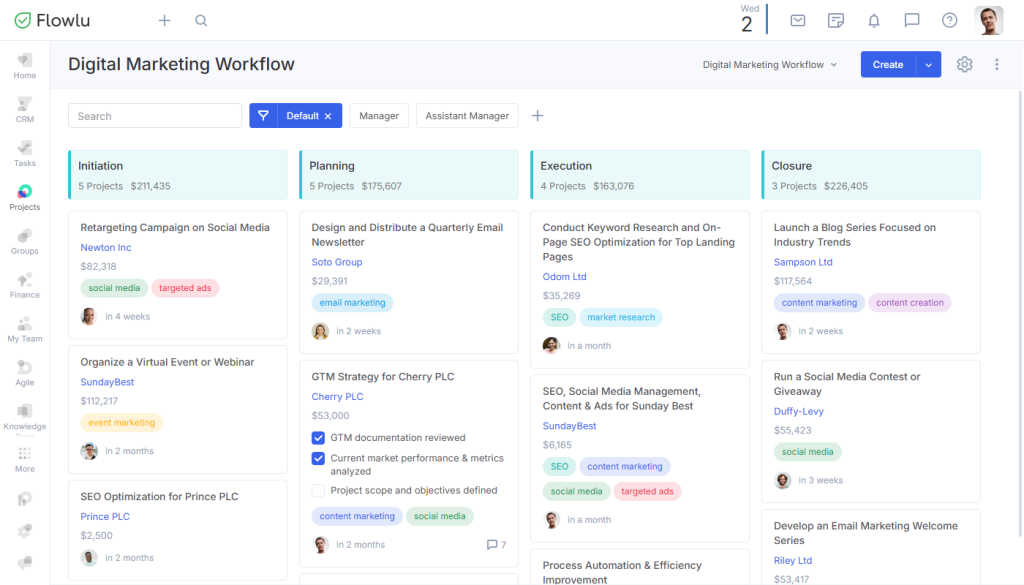
Task: Select the Default filter
Action: tap(302, 116)
